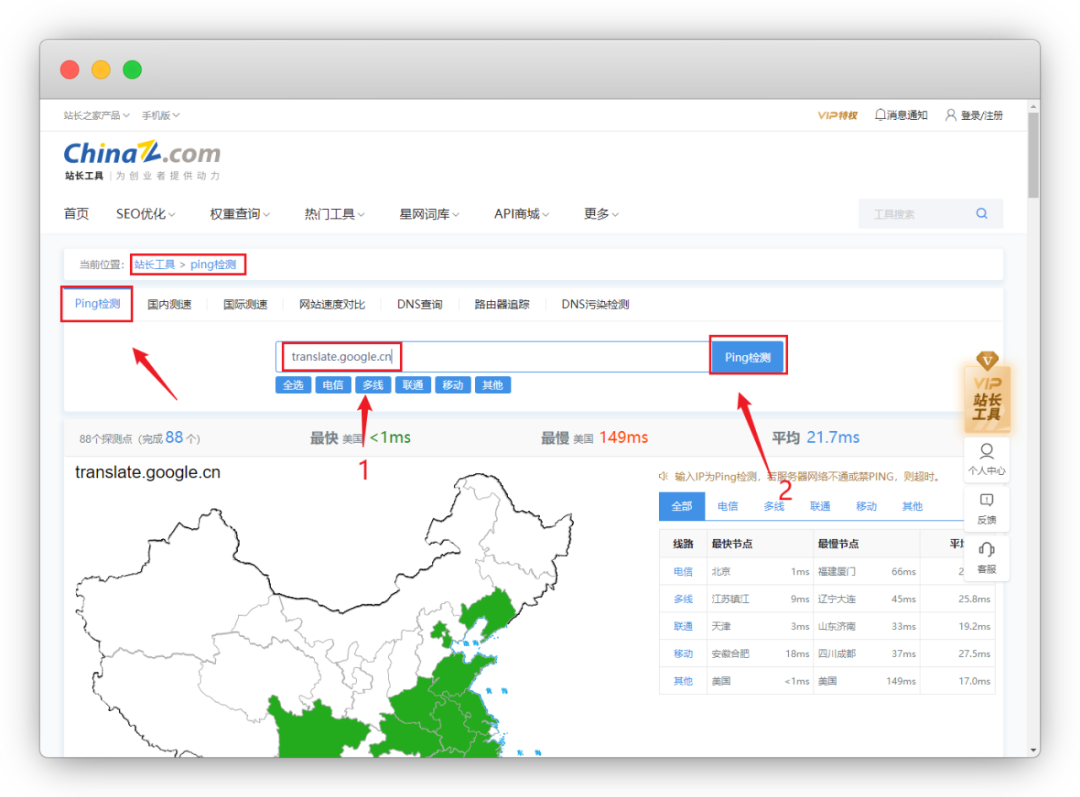Screen dimensions: 1080x797
Task: Click the 站长工具 breadcrumb link
Action: click(x=154, y=265)
